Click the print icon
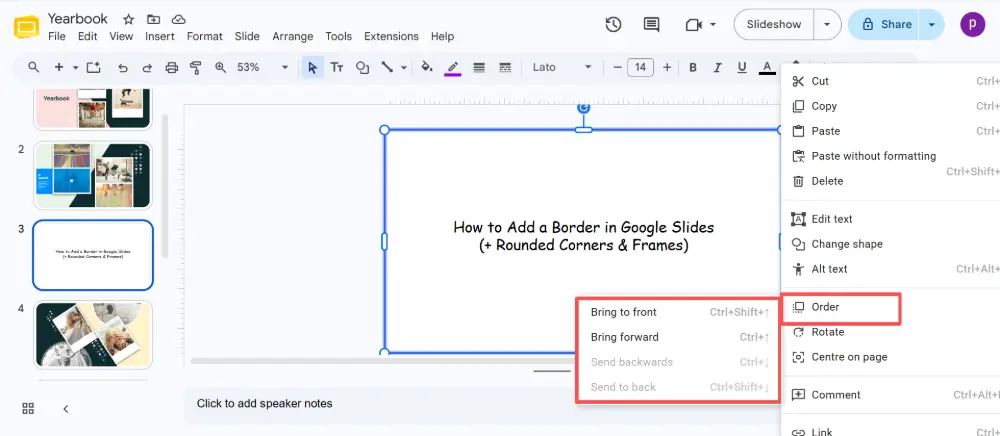This screenshot has width=1000, height=436. pyautogui.click(x=172, y=68)
